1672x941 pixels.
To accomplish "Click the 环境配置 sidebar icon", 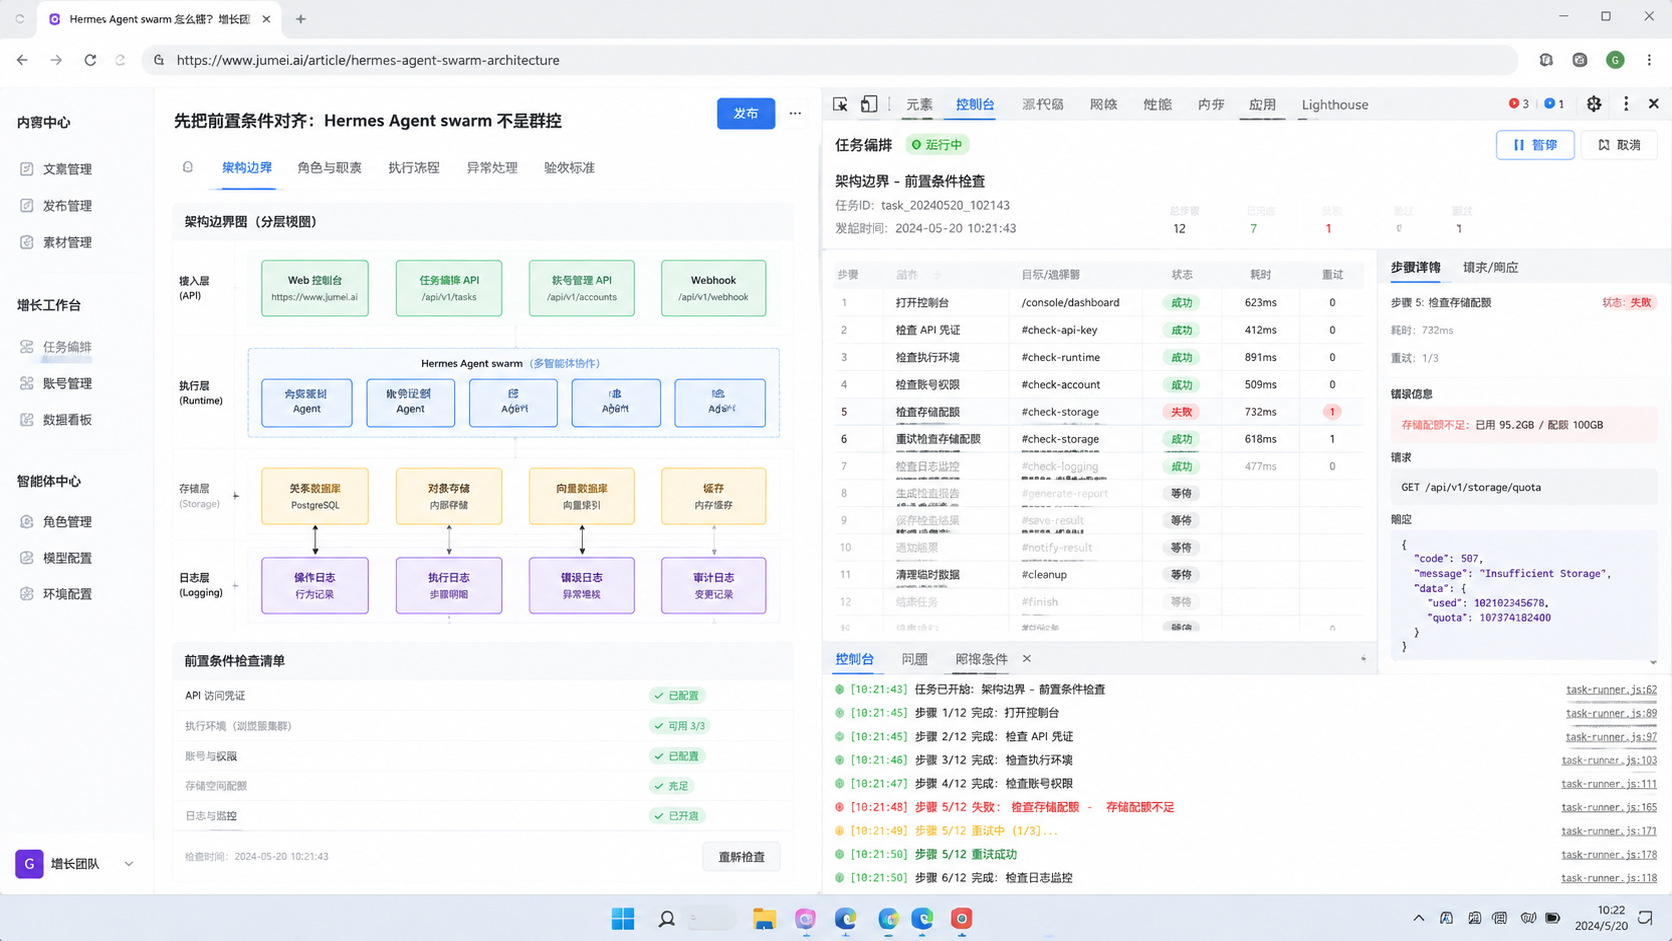I will (x=27, y=594).
